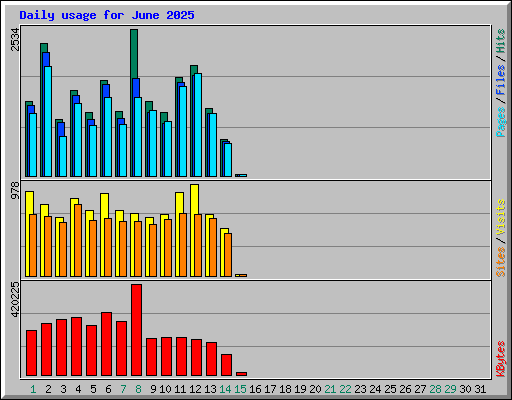512x400 pixels.
Task: Click the cyan pages bar for day 12
Action: (198, 125)
